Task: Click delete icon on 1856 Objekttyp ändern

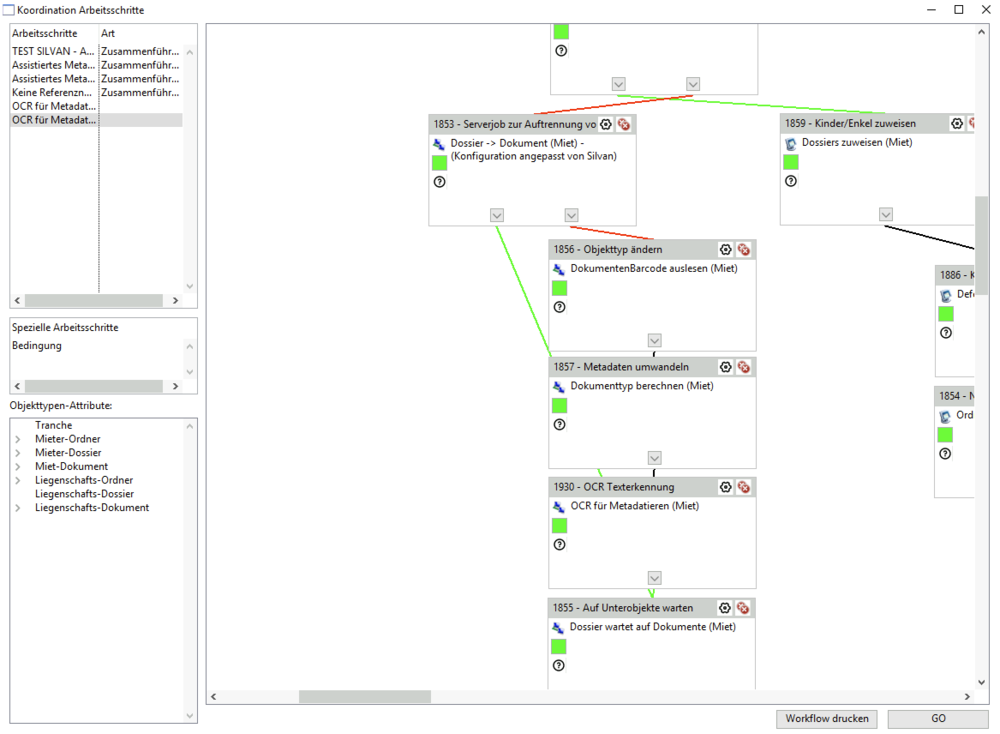Action: click(x=744, y=249)
